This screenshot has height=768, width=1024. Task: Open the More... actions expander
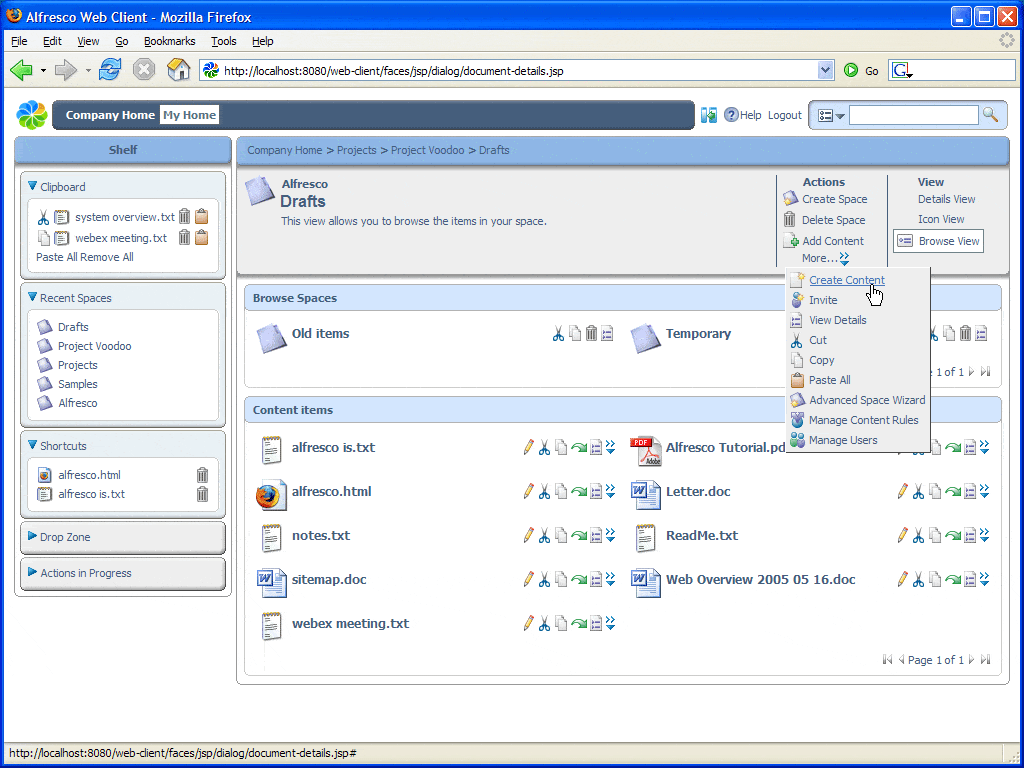(825, 258)
